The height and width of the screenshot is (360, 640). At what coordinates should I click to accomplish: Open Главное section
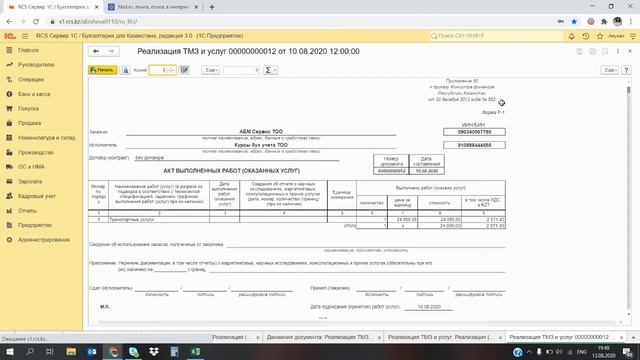click(x=29, y=50)
